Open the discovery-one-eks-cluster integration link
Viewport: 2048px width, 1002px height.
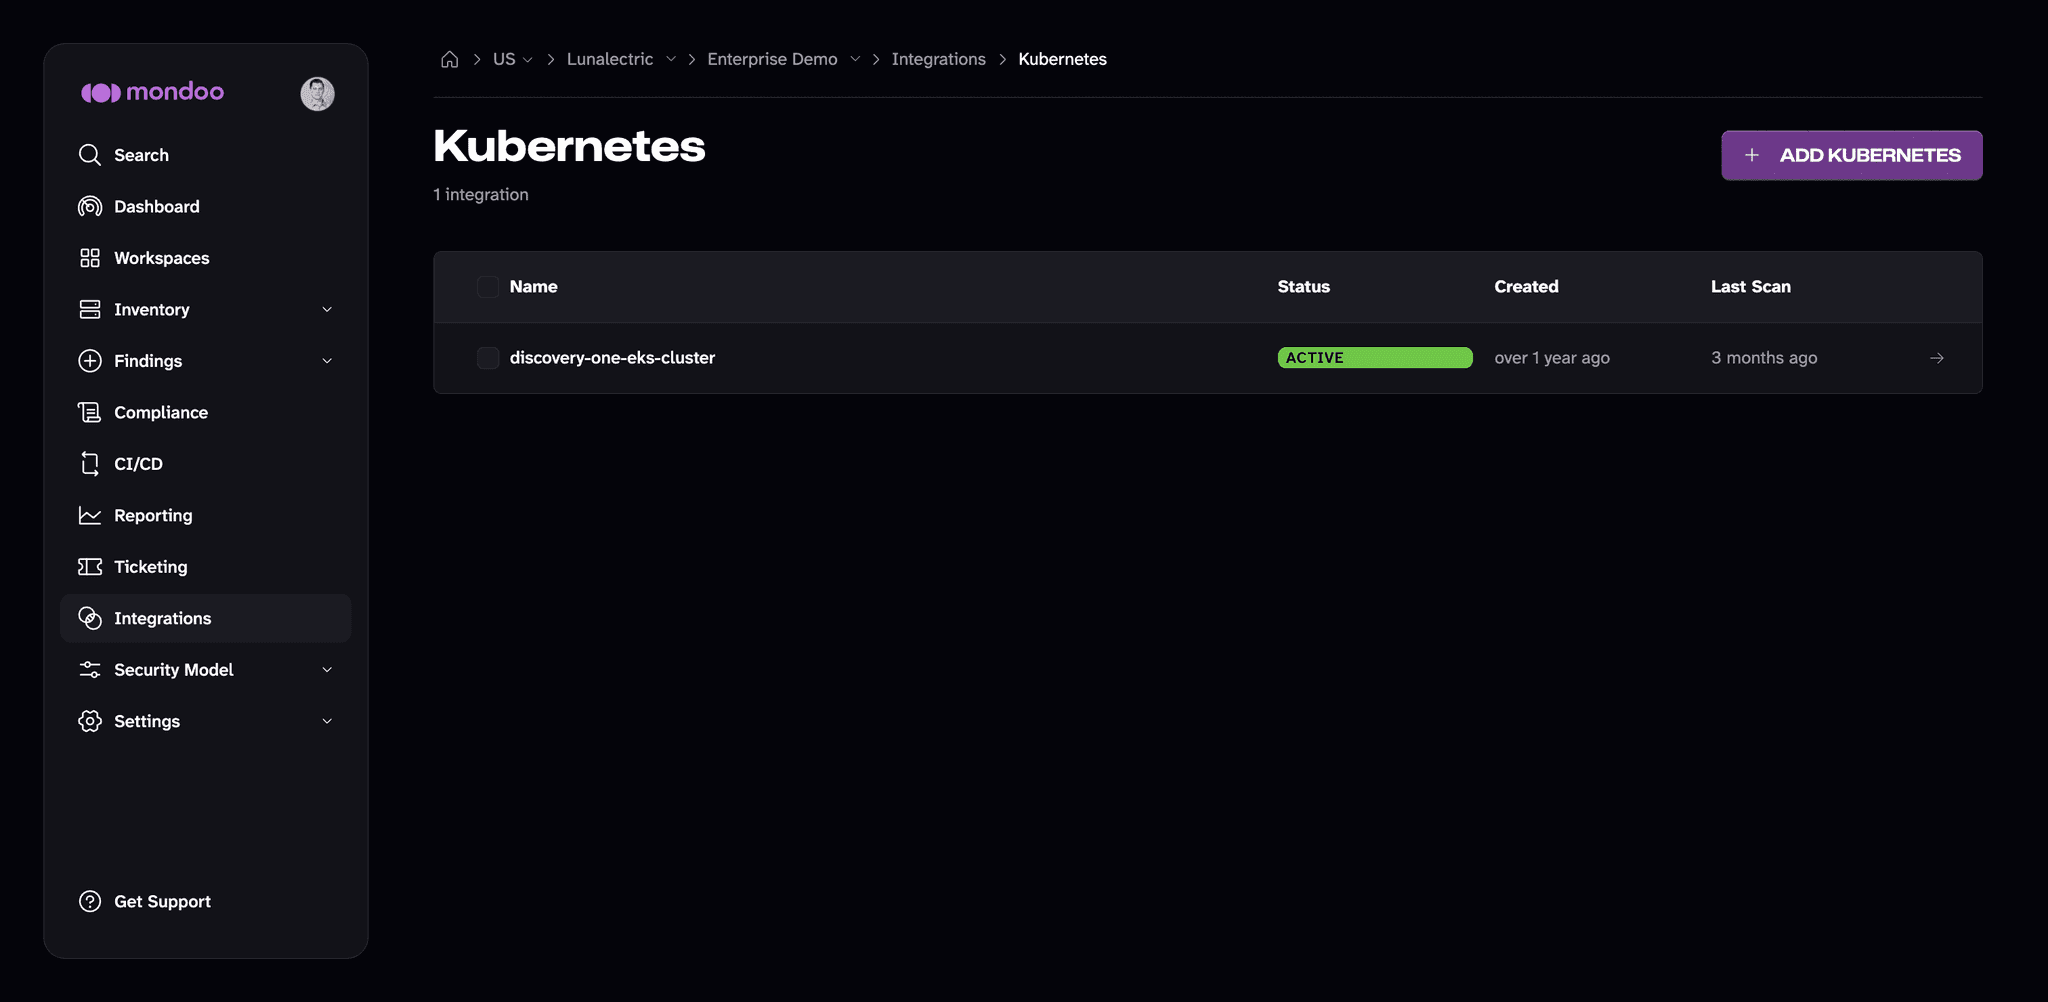(x=612, y=358)
